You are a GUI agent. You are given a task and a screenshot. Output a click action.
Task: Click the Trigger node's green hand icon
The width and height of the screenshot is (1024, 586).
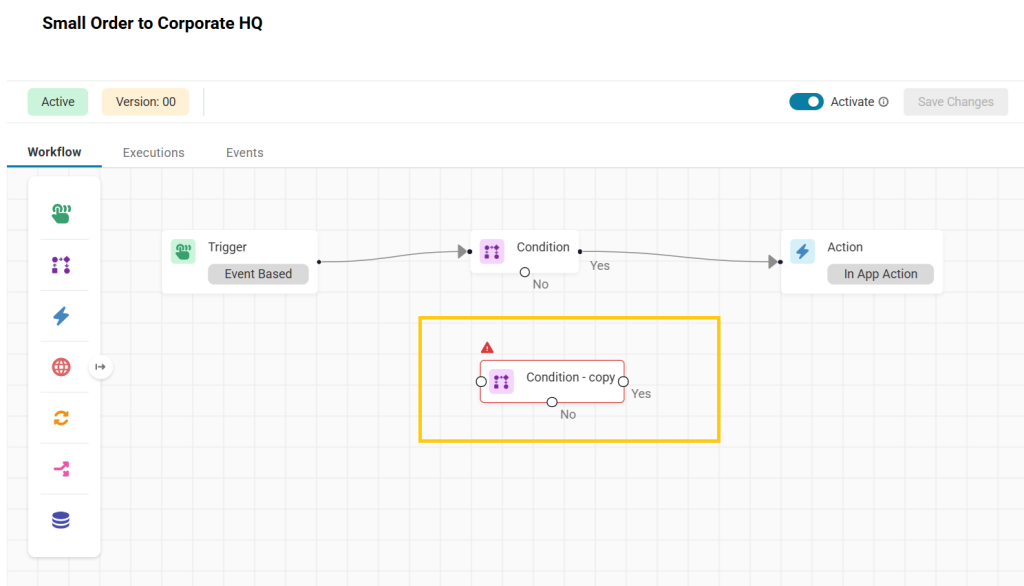coord(183,251)
